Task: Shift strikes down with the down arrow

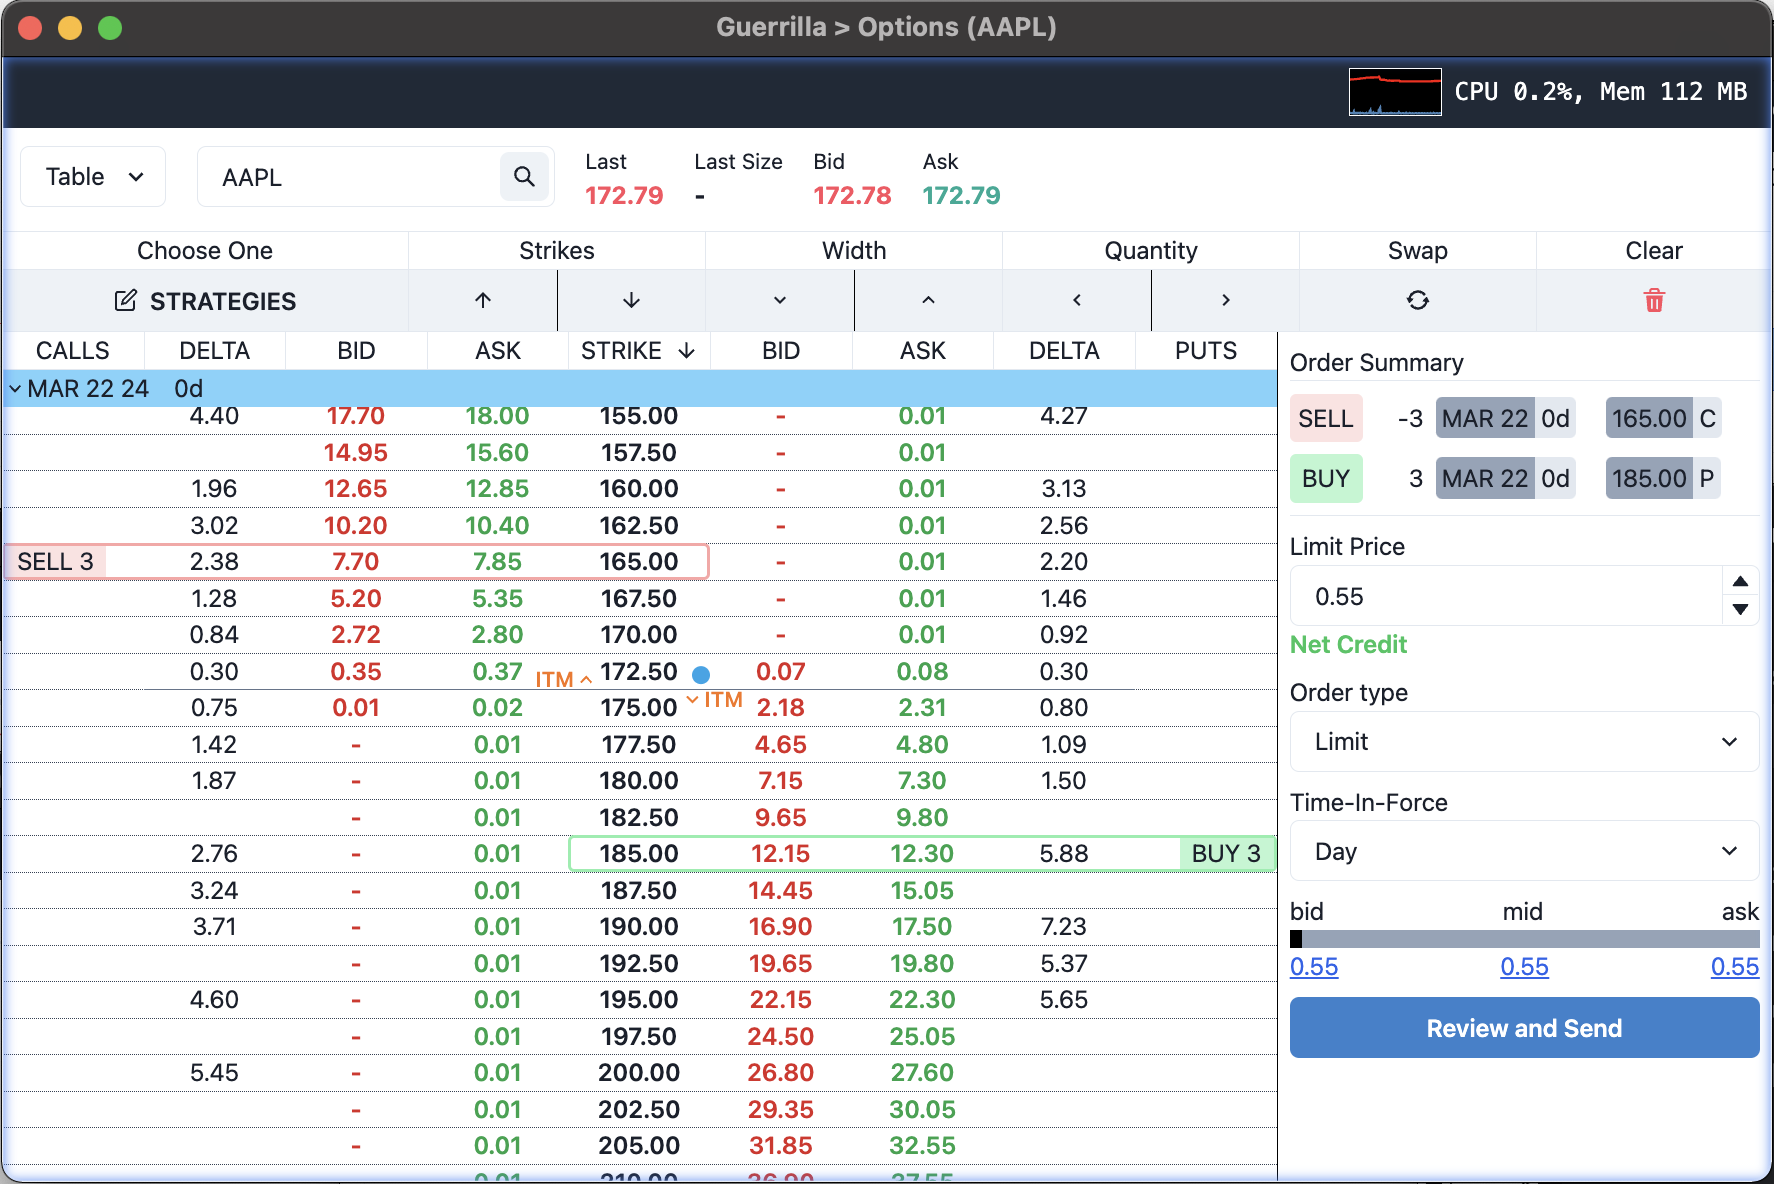Action: (x=631, y=300)
